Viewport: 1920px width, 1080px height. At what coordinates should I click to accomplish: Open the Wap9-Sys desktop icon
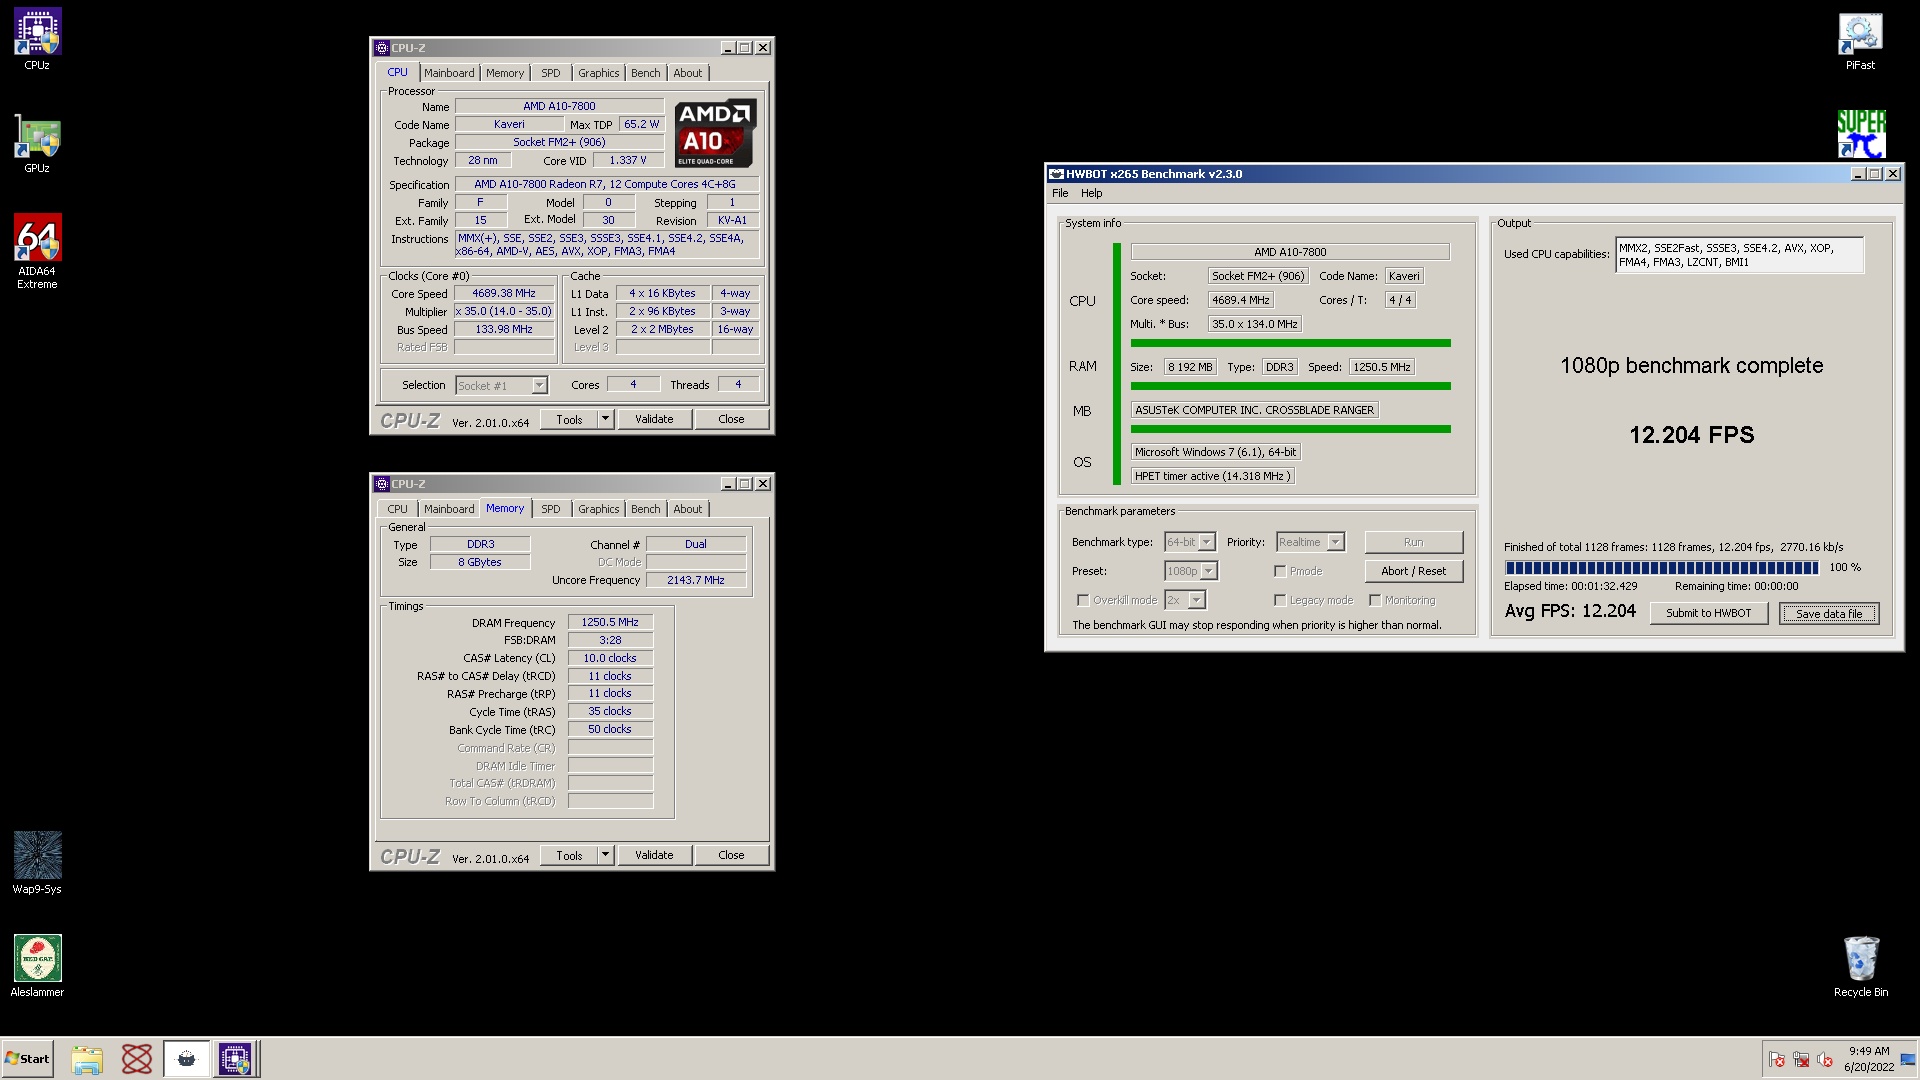tap(37, 855)
